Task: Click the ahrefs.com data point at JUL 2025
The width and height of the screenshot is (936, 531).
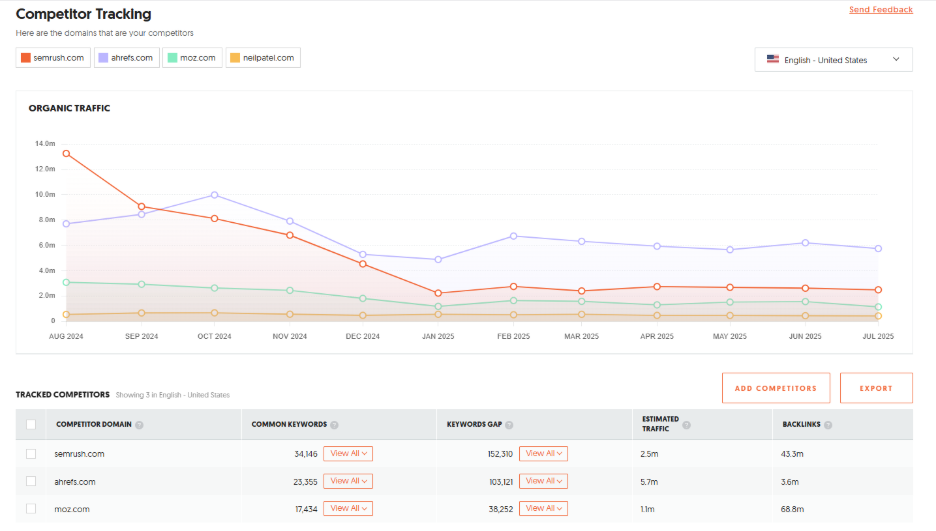Action: pyautogui.click(x=878, y=249)
